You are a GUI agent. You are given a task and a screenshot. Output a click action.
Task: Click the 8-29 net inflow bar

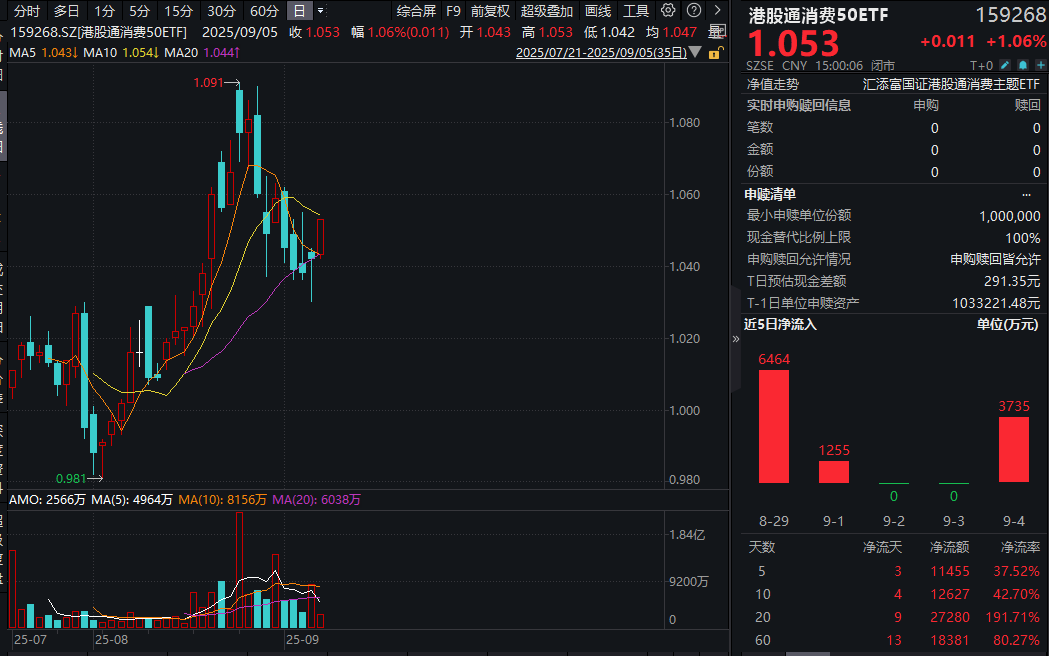[x=773, y=427]
